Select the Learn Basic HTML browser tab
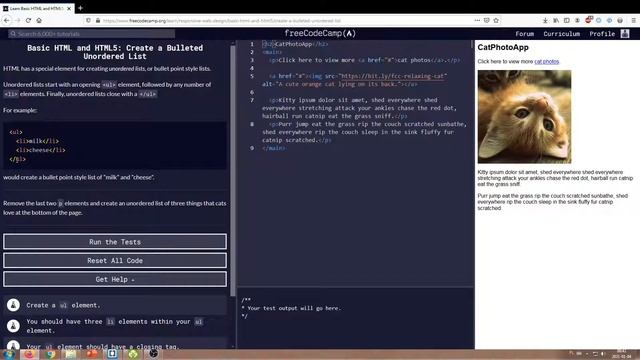This screenshot has height=360, width=640. (37, 8)
